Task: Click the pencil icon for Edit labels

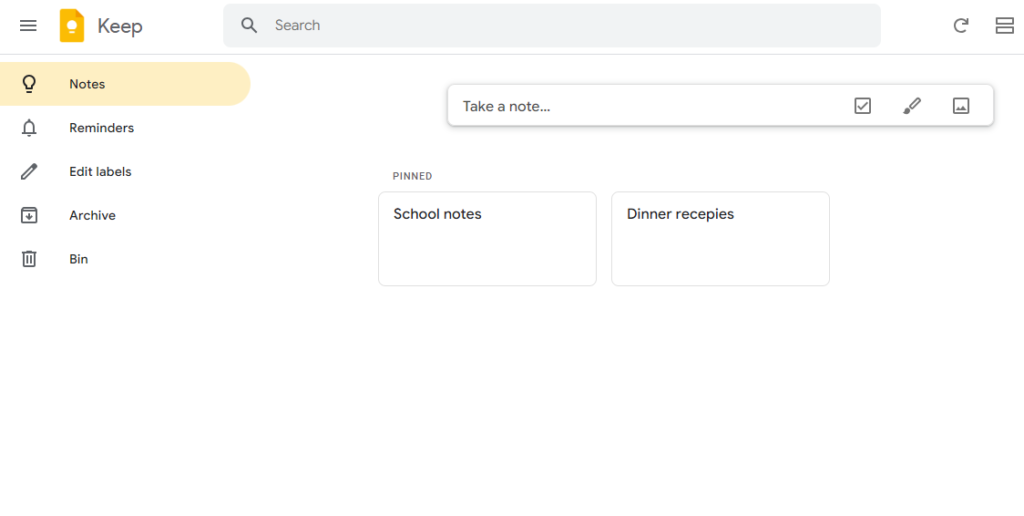Action: [29, 172]
